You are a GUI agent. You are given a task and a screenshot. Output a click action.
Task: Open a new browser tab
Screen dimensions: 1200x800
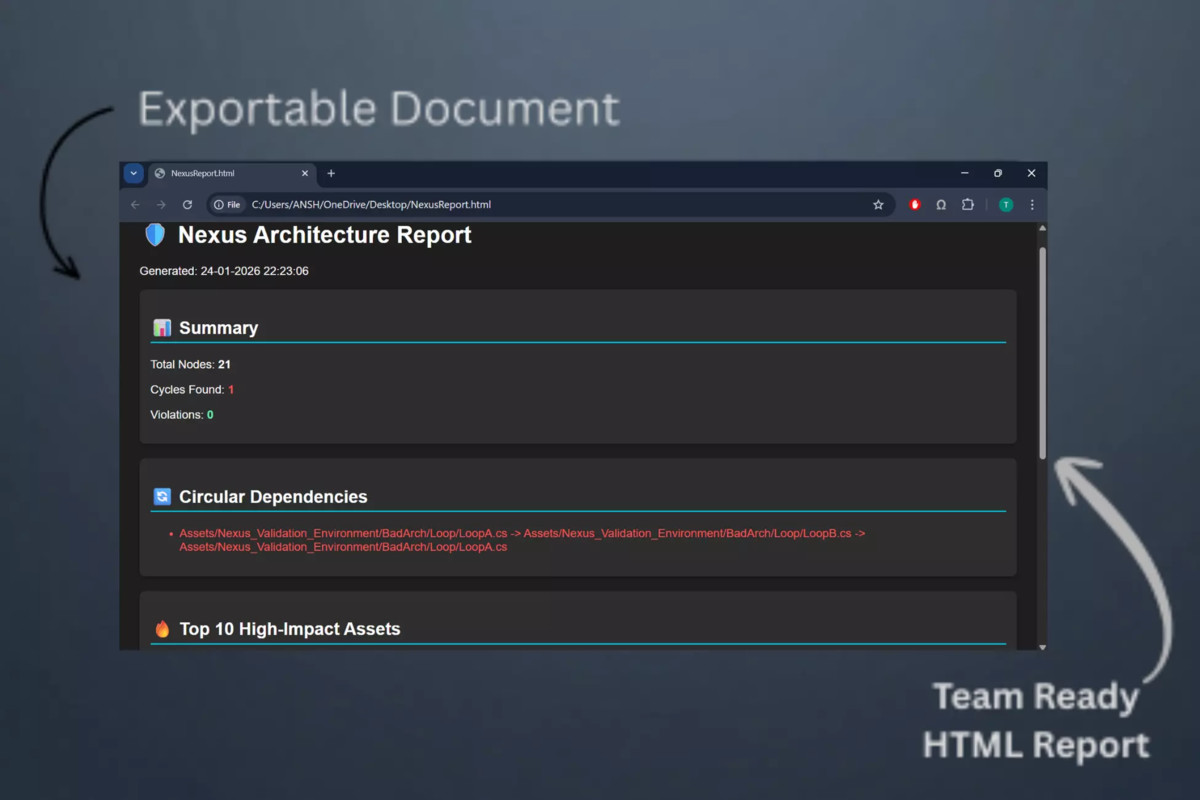point(331,174)
